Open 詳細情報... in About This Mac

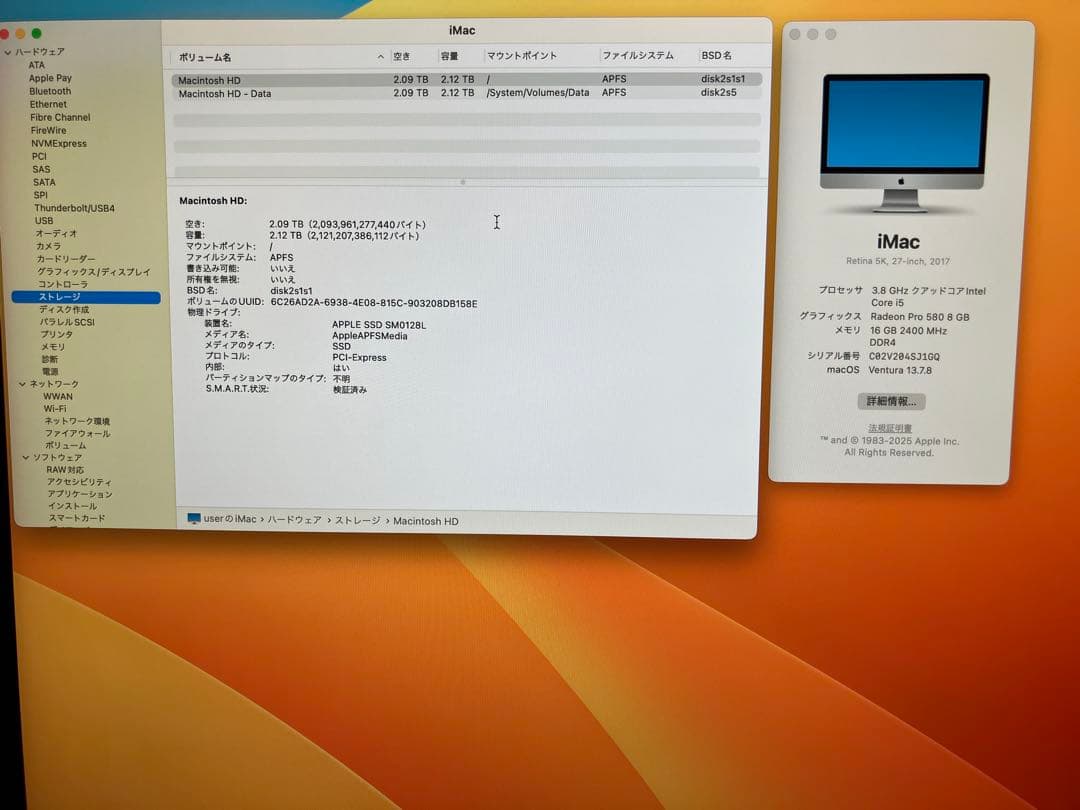[891, 401]
